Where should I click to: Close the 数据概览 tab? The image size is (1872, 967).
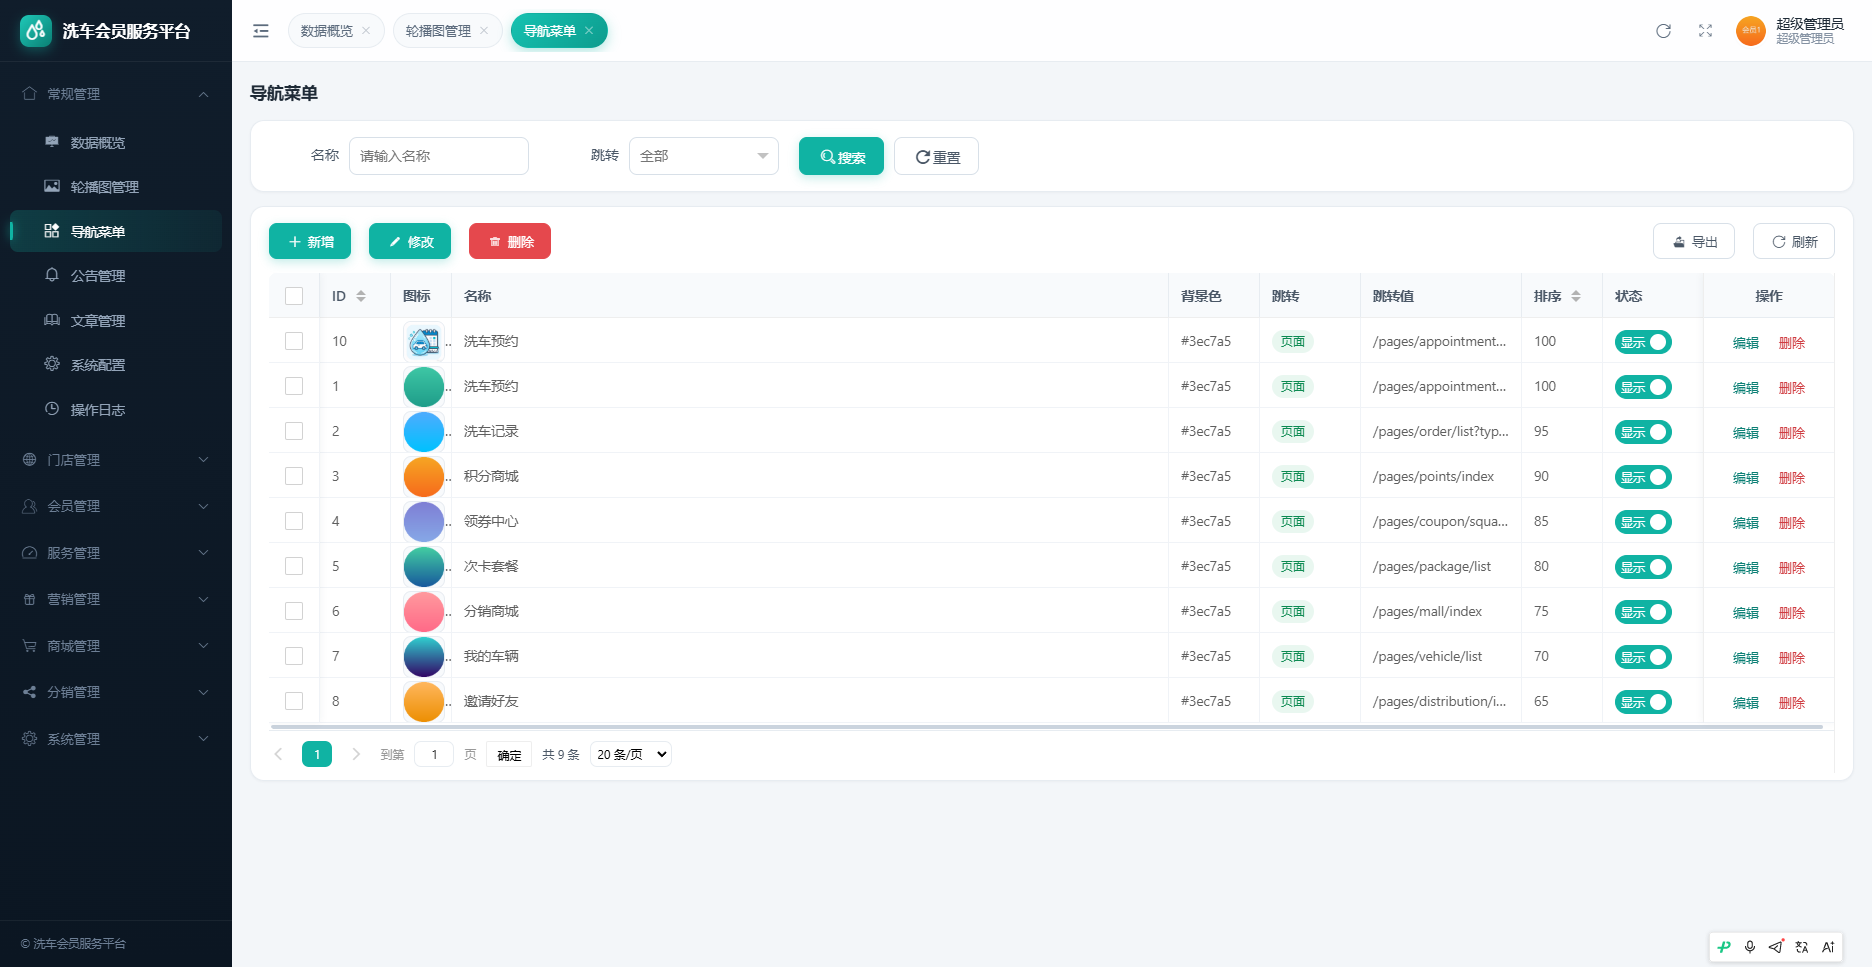coord(366,31)
